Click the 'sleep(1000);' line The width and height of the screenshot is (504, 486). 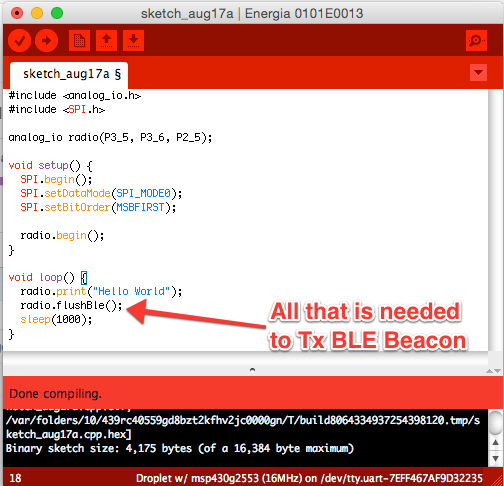pos(56,320)
